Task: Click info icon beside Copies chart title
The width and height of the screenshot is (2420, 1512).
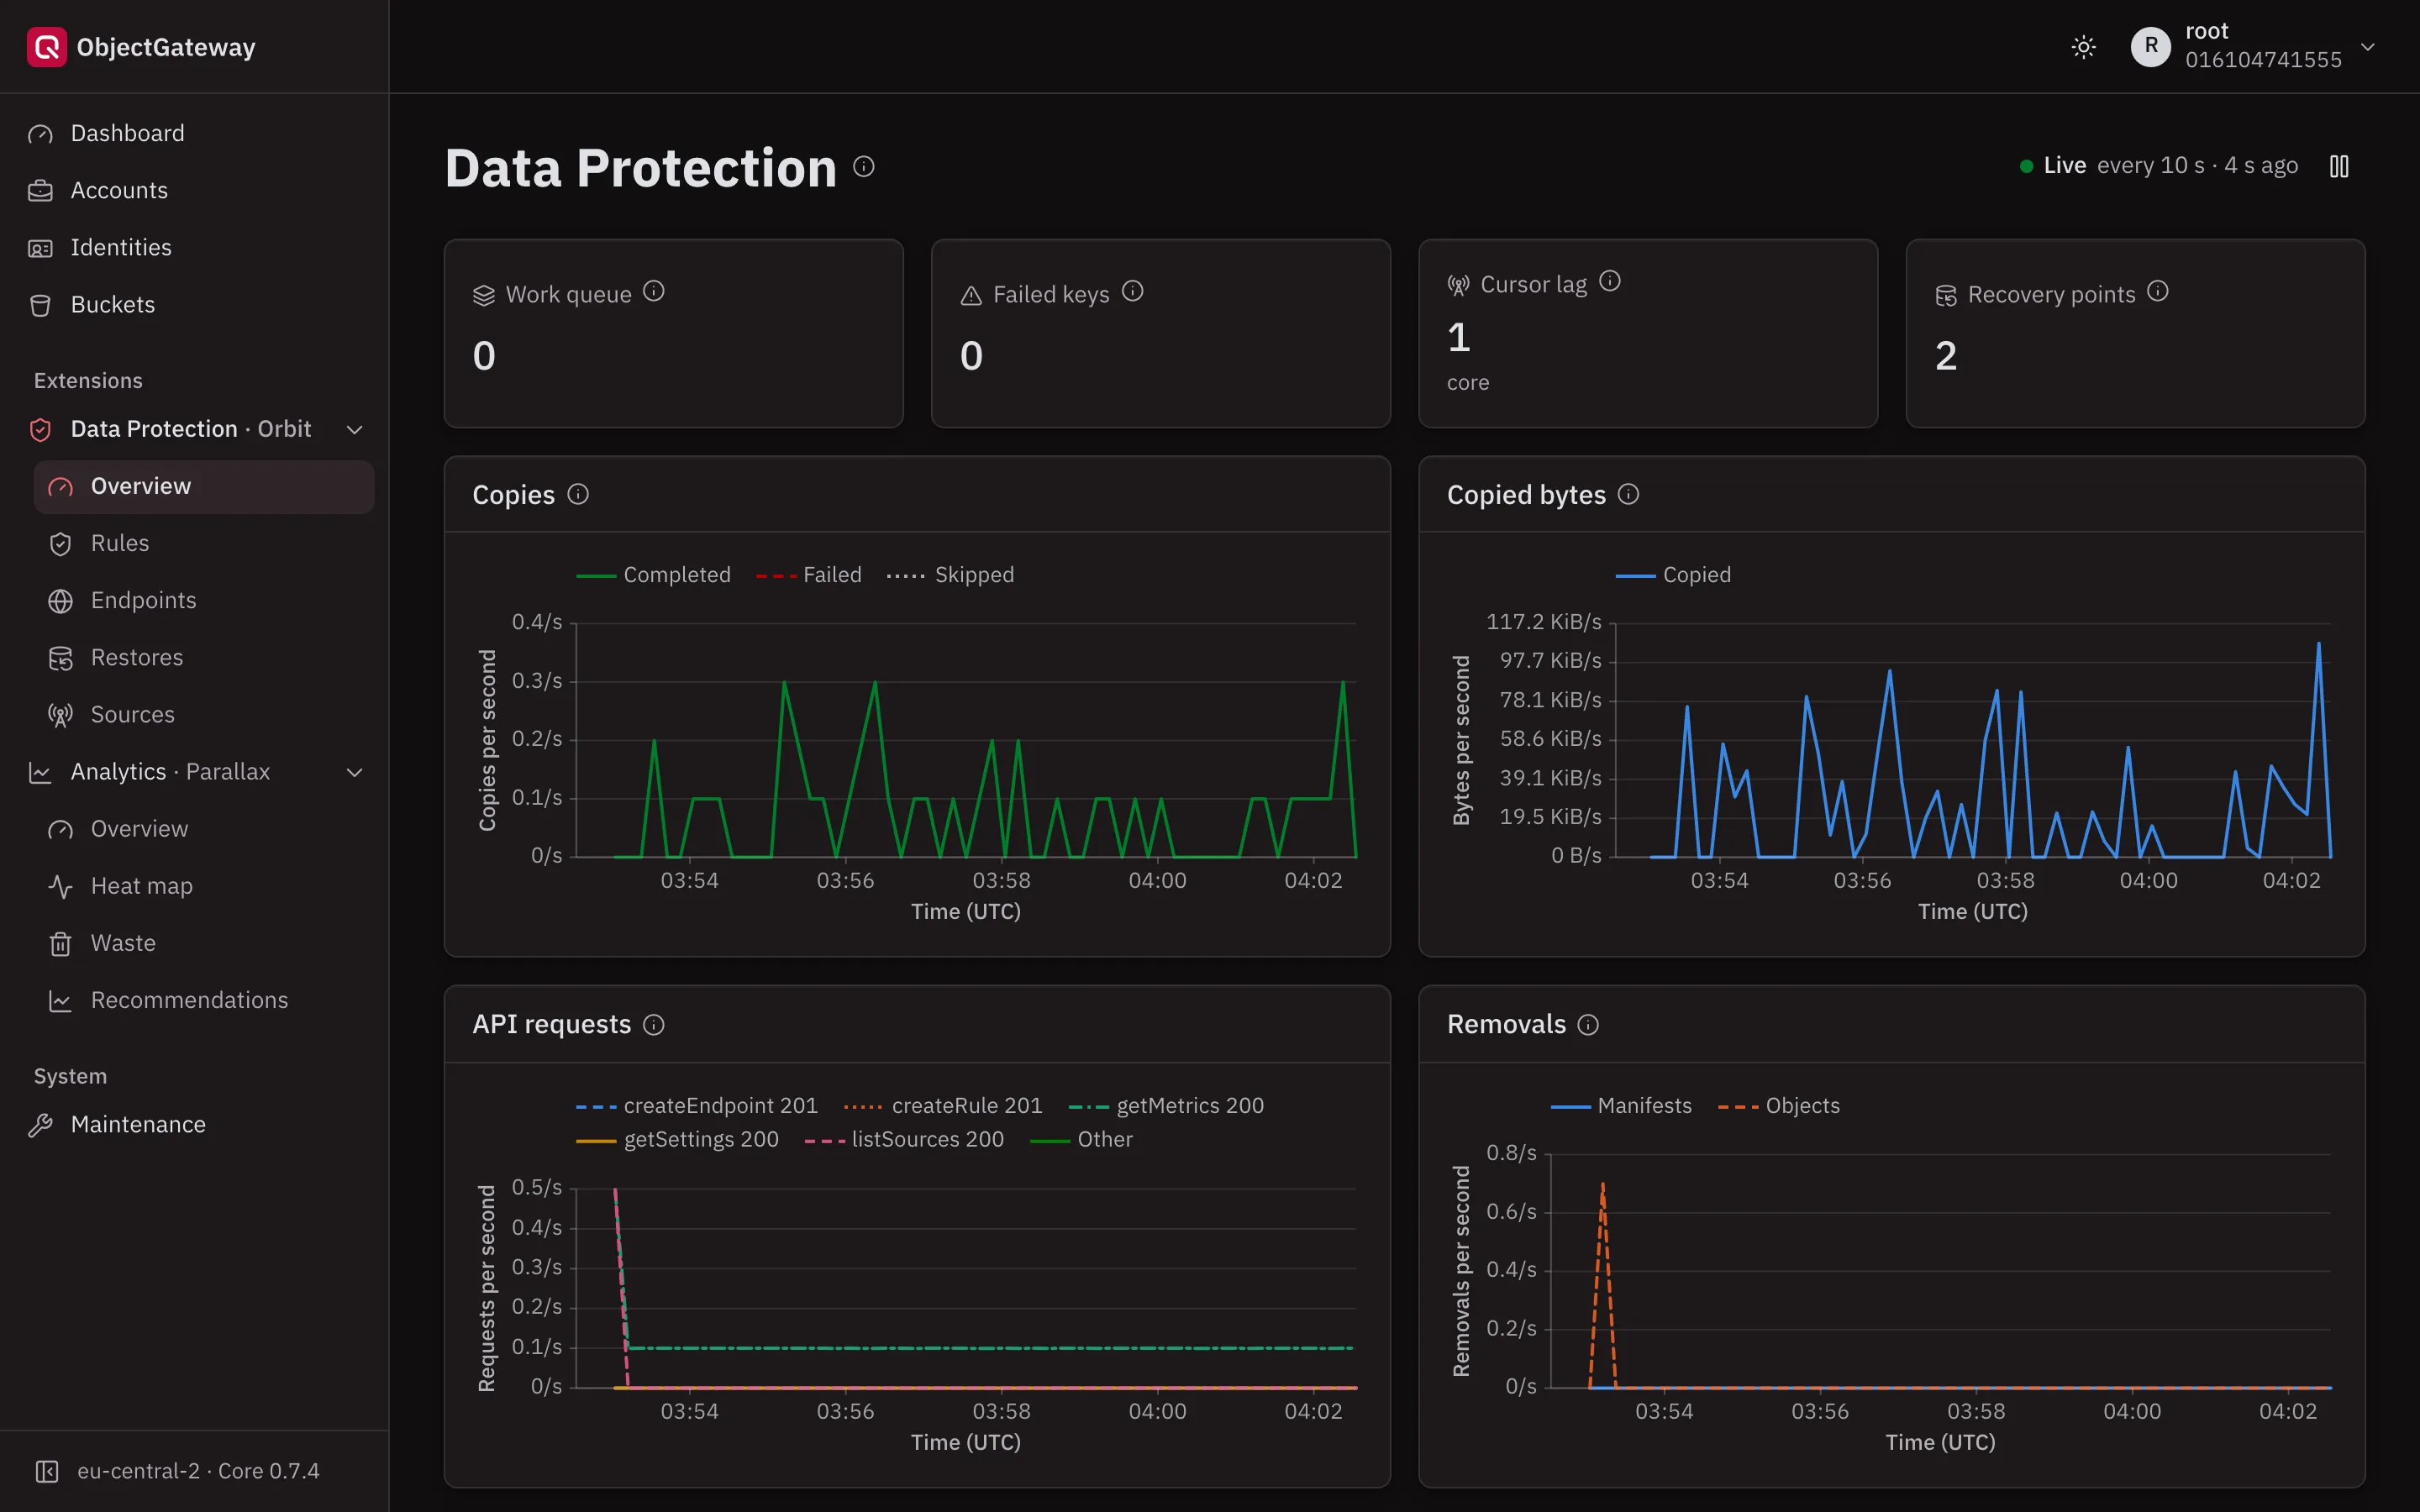Action: (x=578, y=494)
